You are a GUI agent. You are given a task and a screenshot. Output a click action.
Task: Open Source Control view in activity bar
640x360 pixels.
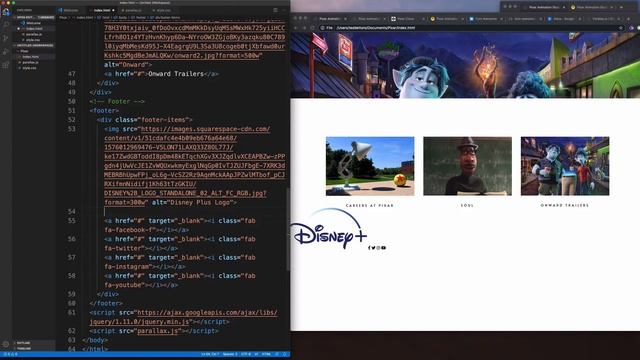6,38
